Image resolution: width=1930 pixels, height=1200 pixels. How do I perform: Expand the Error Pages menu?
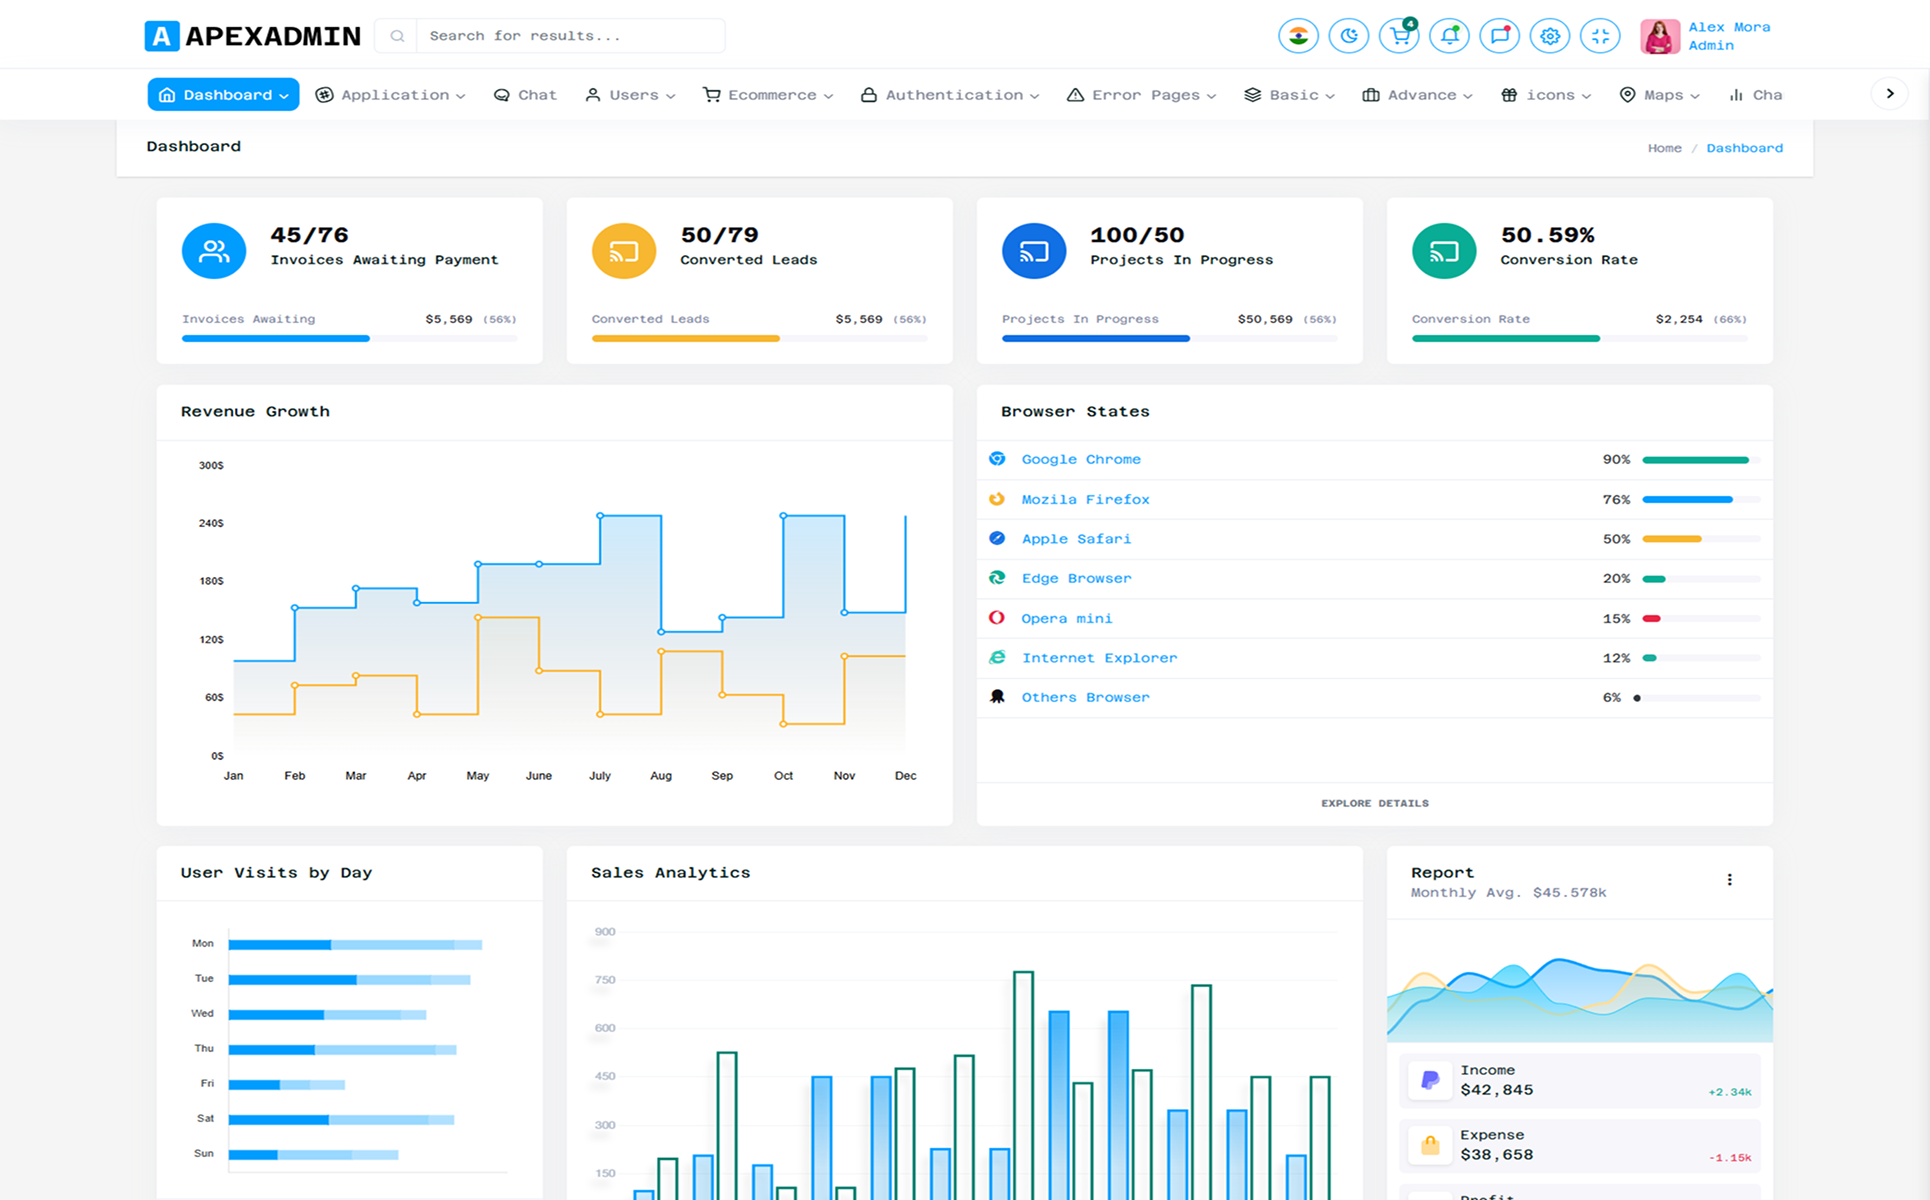click(x=1141, y=95)
